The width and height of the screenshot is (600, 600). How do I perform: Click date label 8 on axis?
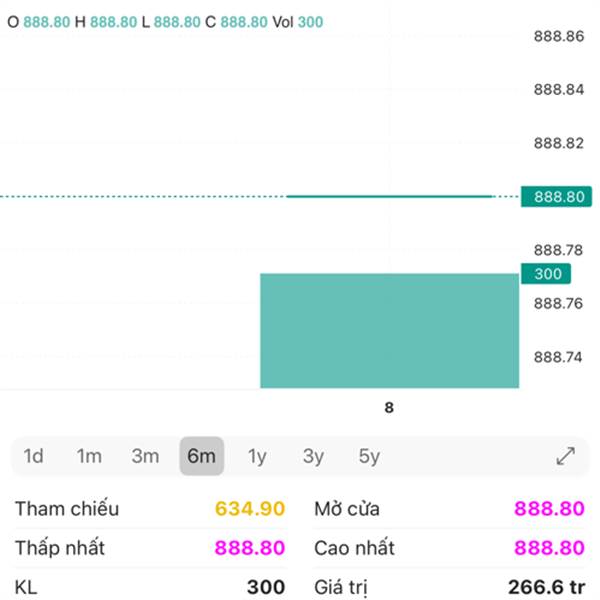pos(389,408)
